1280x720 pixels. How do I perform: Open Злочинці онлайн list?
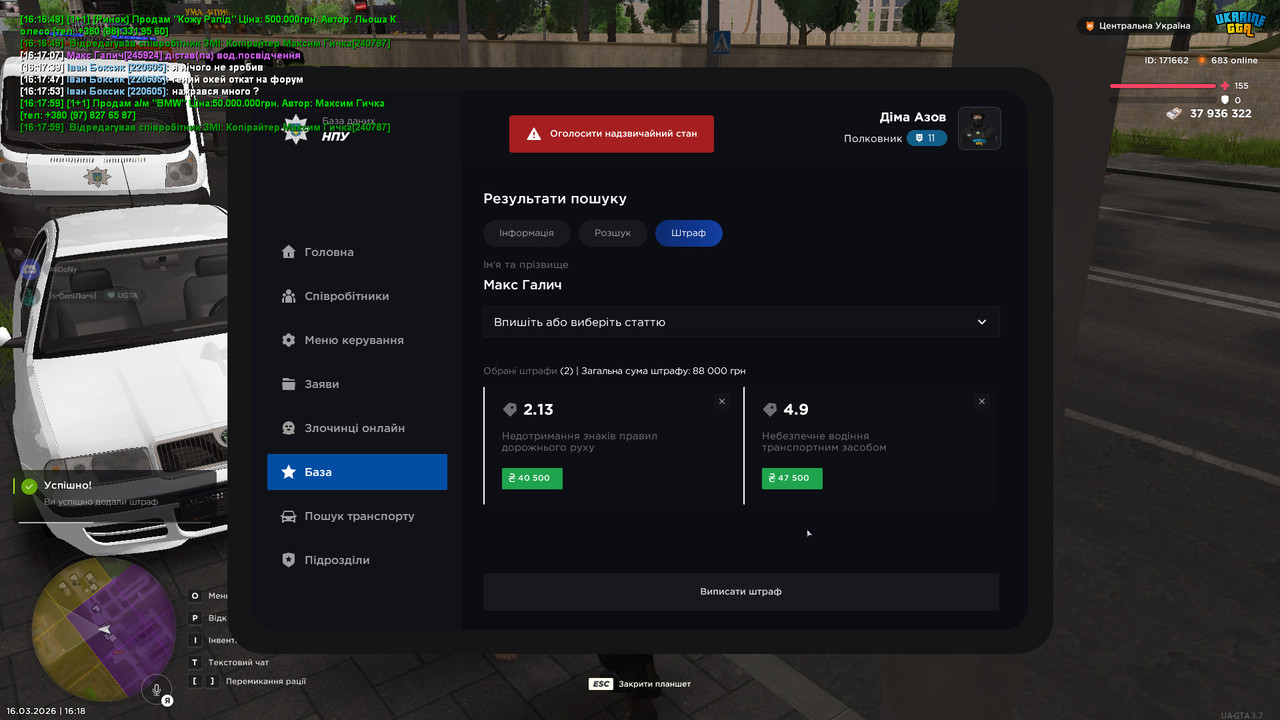pyautogui.click(x=357, y=428)
